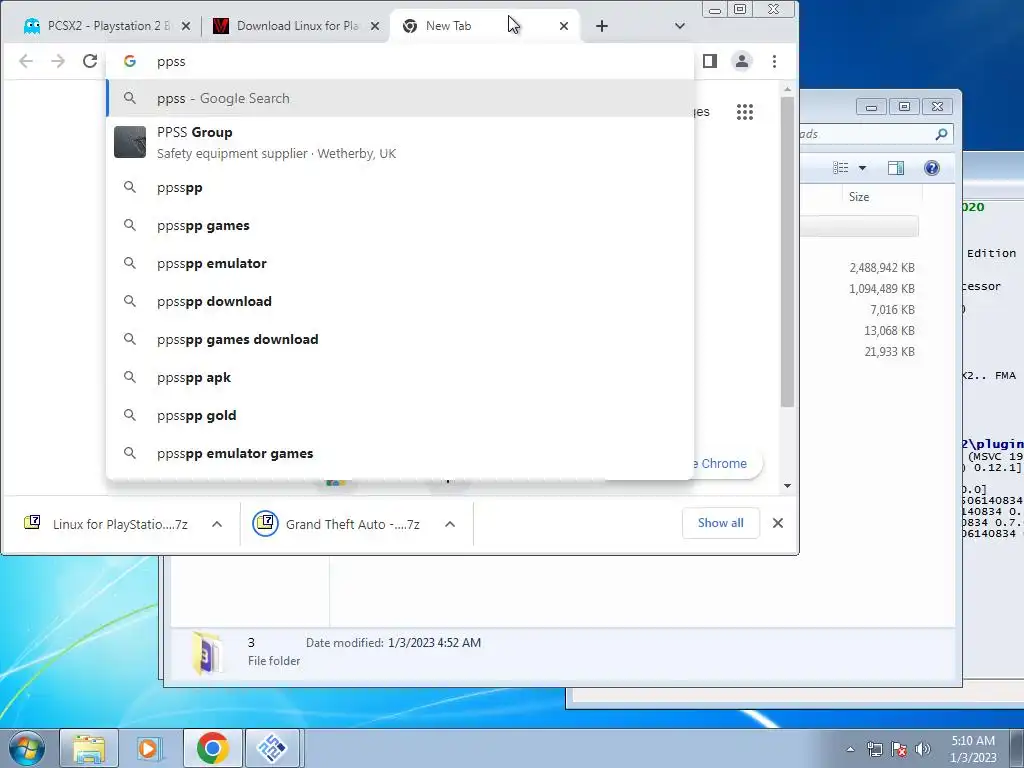Toggle the Chrome side panel icon
The image size is (1024, 768).
(x=710, y=61)
